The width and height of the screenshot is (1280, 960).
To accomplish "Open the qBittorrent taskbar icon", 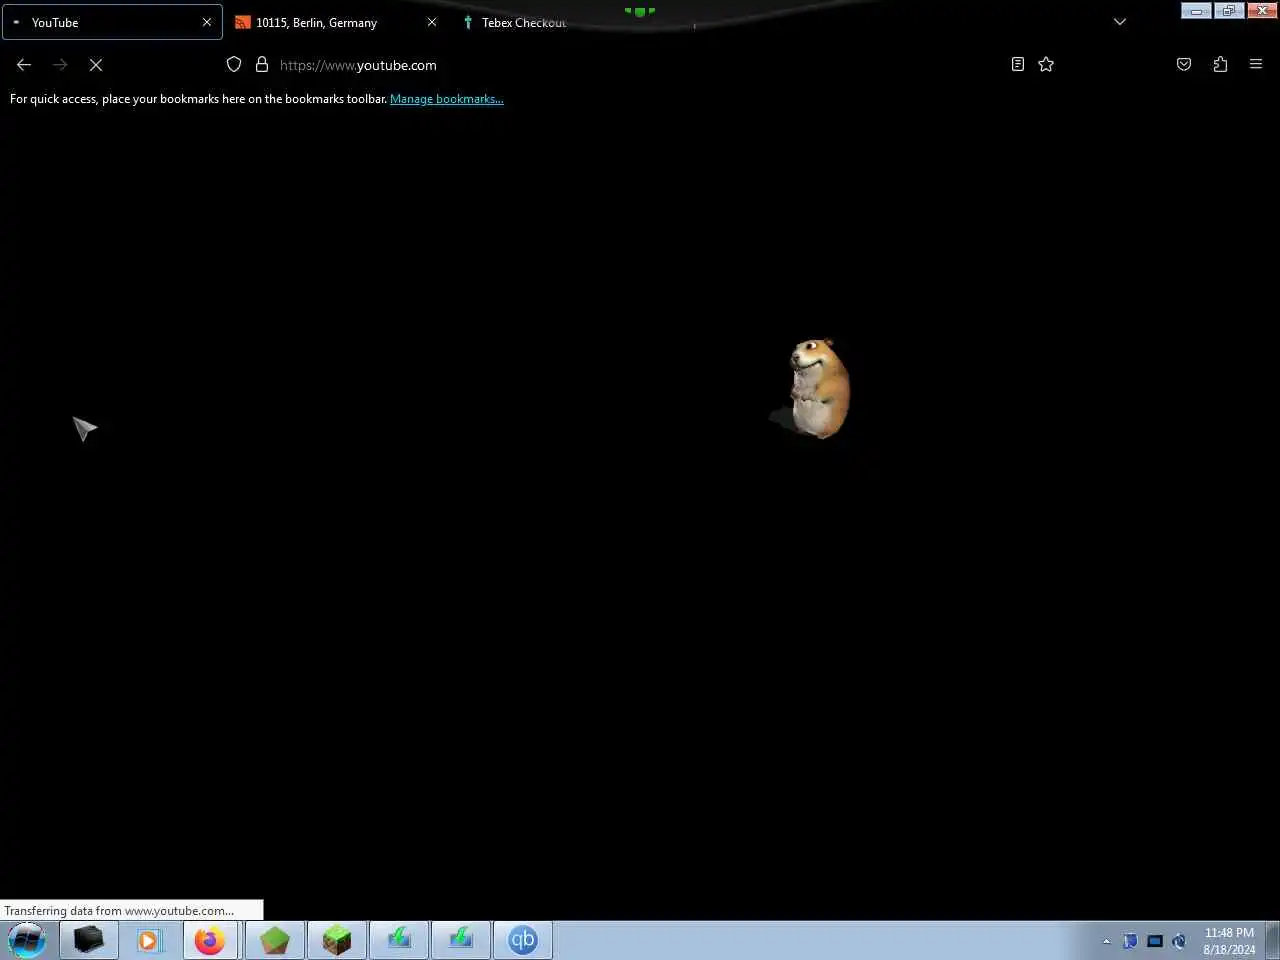I will click(523, 940).
